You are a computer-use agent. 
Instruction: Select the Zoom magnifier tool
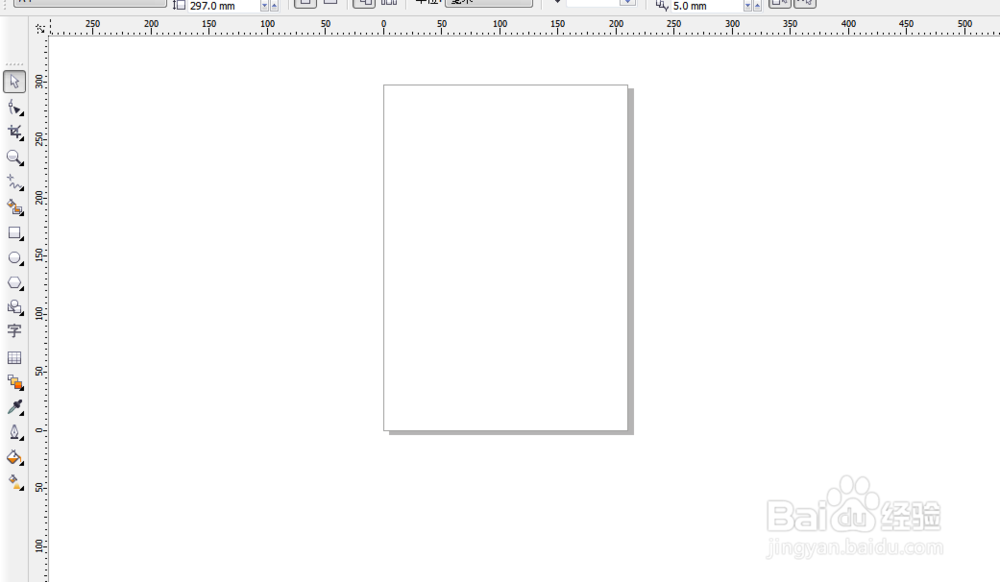(15, 157)
